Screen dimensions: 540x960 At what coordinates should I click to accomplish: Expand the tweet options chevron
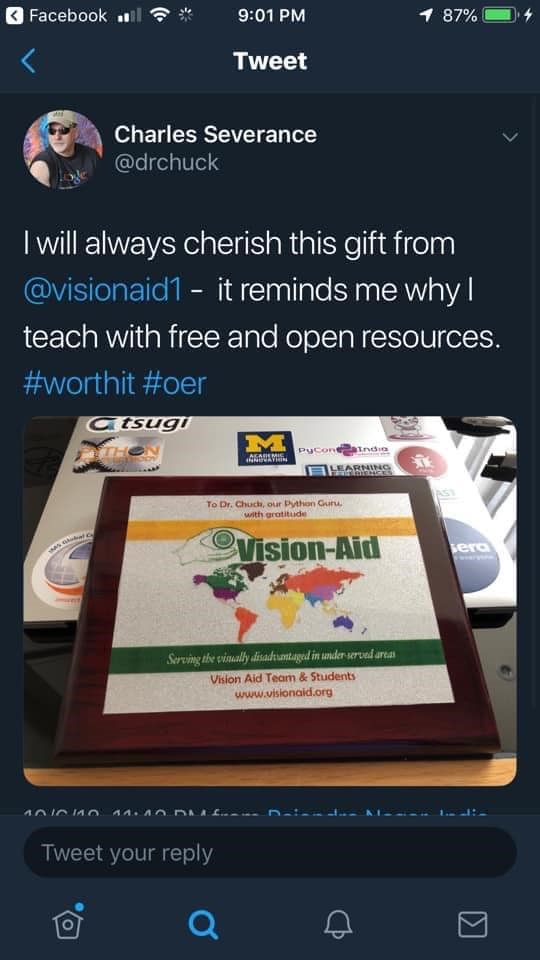pos(509,137)
